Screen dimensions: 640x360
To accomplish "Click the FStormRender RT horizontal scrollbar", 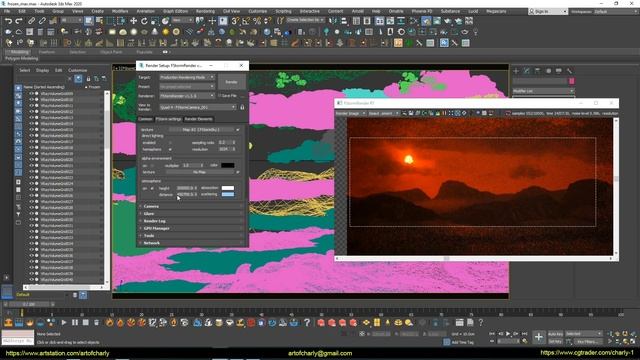I will tap(473, 258).
